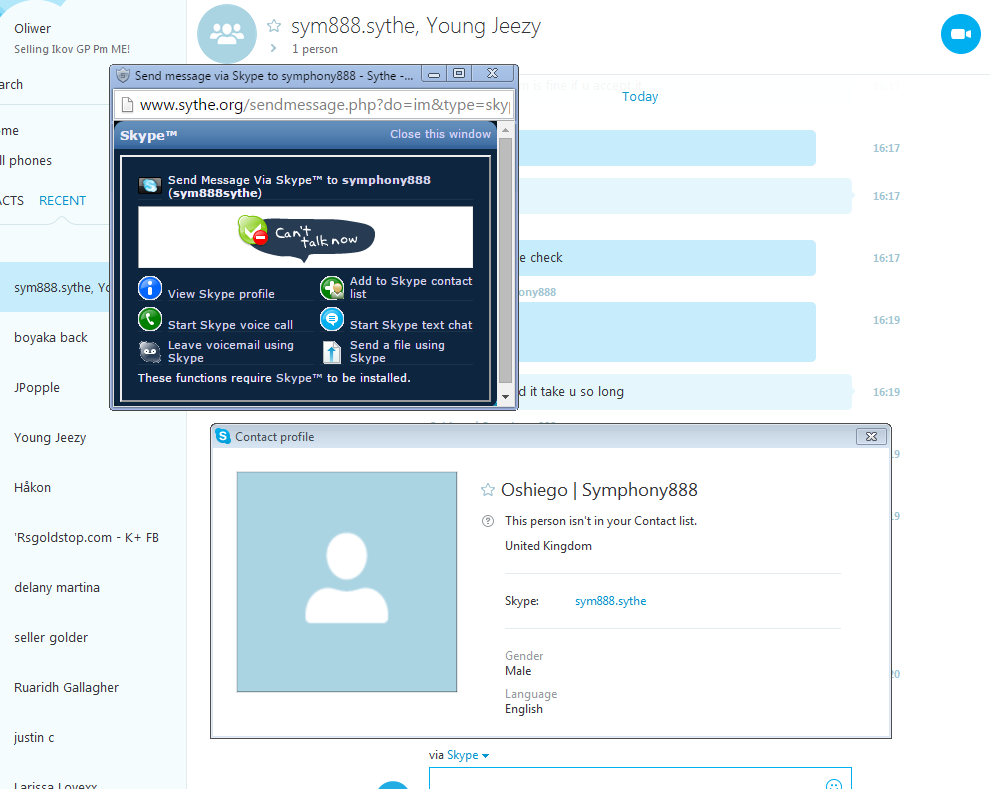Click the chat message ending 'it take u so long'
990x789 pixels.
pyautogui.click(x=685, y=391)
